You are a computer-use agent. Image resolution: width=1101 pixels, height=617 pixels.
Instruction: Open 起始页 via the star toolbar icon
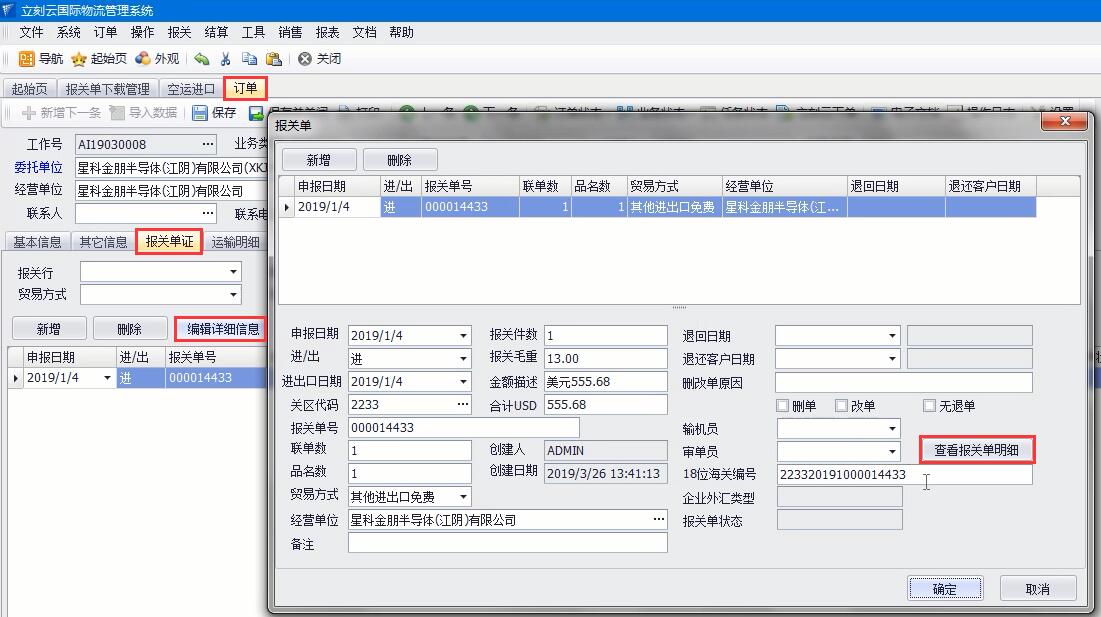coord(79,59)
